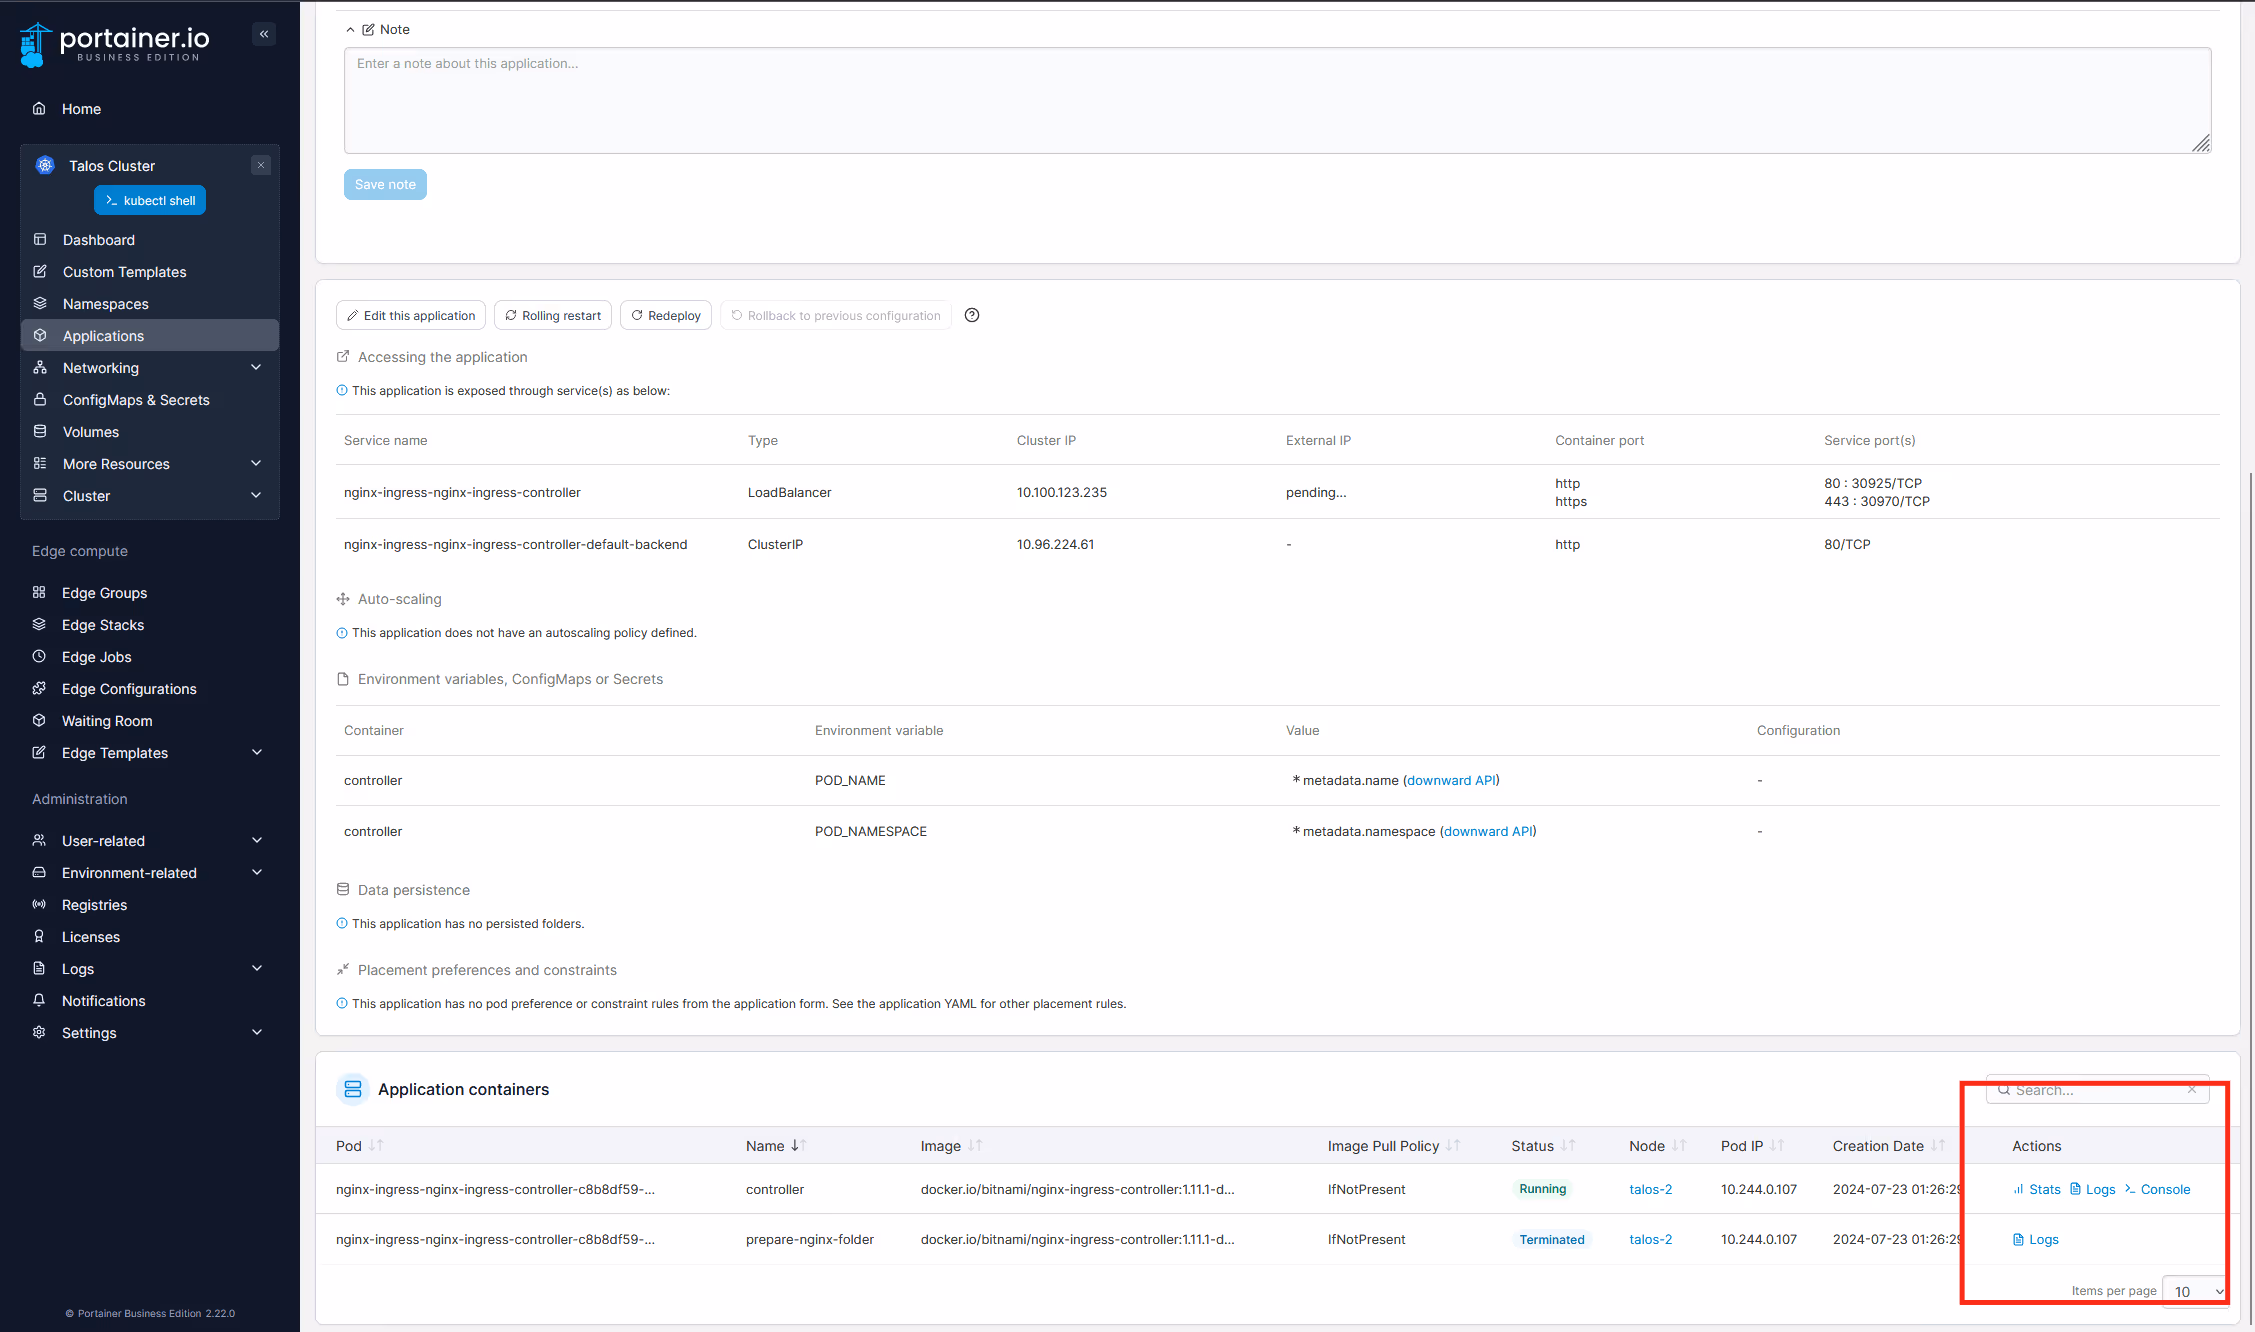Click the Terminated status badge
2255x1332 pixels.
tap(1552, 1240)
